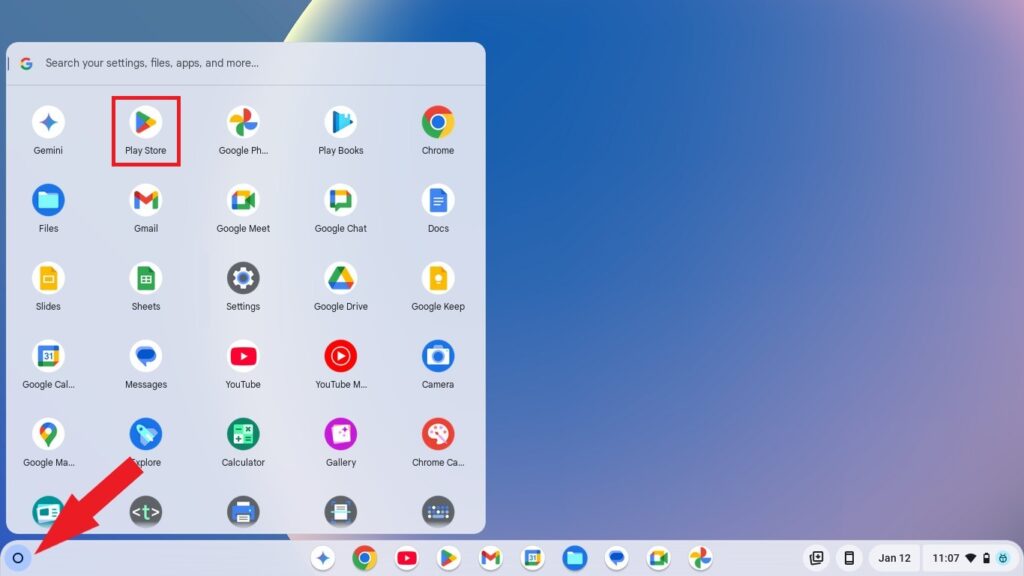Open quick settings via the 11:07 status area
This screenshot has height=576, width=1024.
(x=971, y=558)
